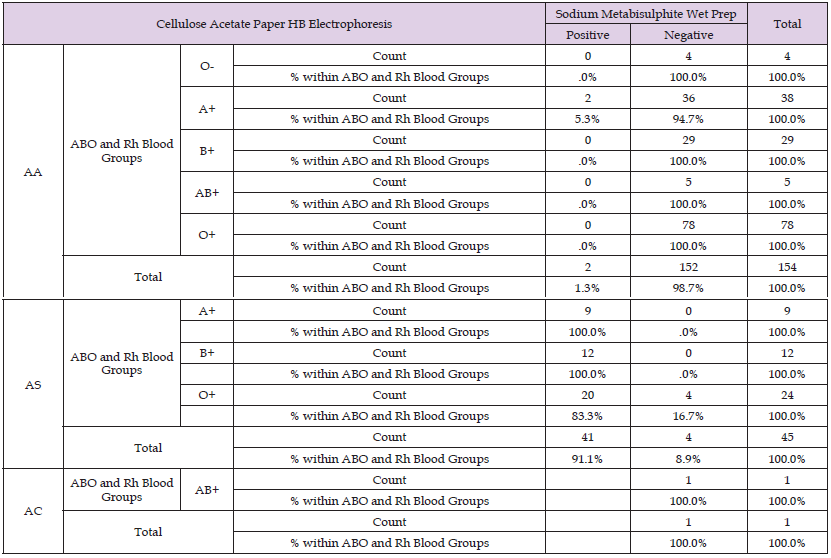Click the 'Count' label in the O- row
This screenshot has height=558, width=831.
389,56
